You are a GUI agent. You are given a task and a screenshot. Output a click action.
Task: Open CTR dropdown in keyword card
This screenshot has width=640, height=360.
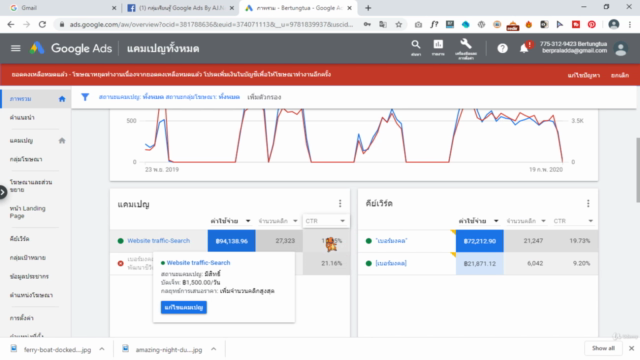573,221
